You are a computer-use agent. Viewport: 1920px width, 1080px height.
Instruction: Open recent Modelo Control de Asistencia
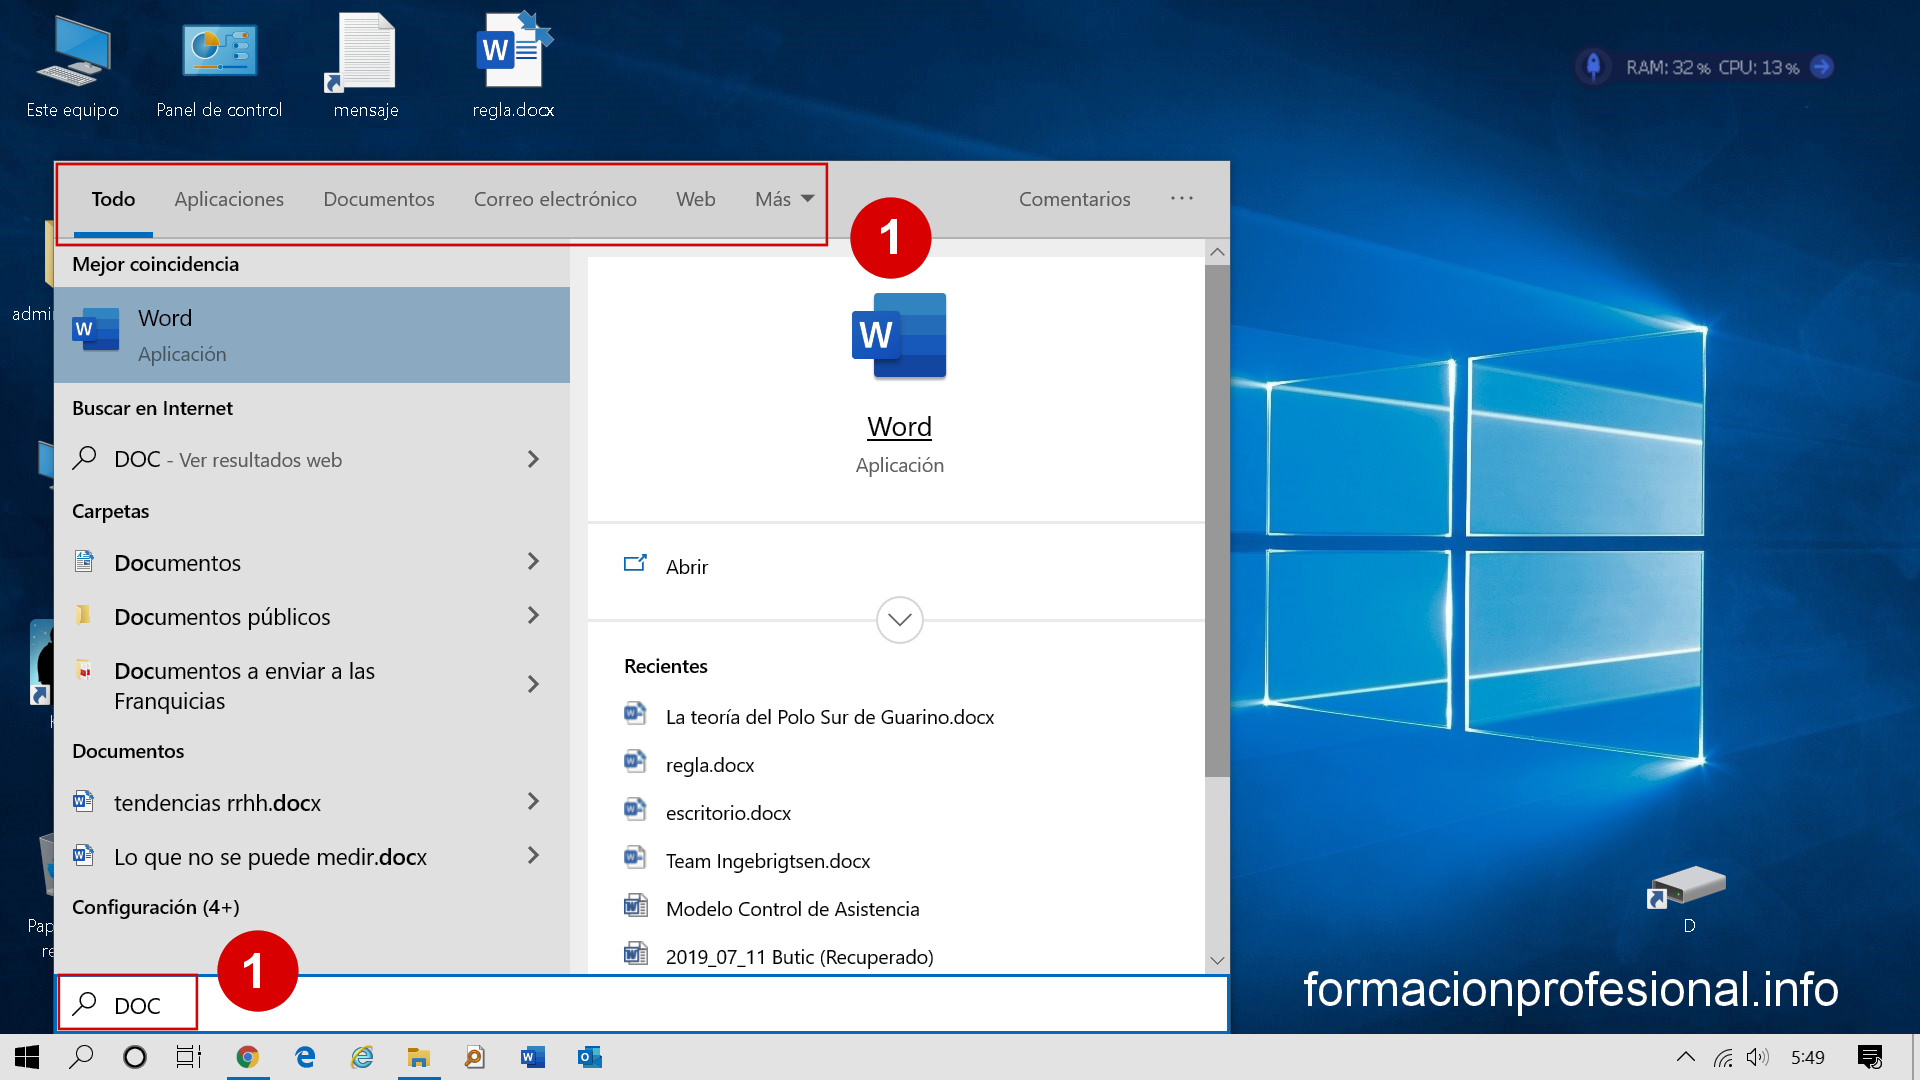click(x=792, y=909)
